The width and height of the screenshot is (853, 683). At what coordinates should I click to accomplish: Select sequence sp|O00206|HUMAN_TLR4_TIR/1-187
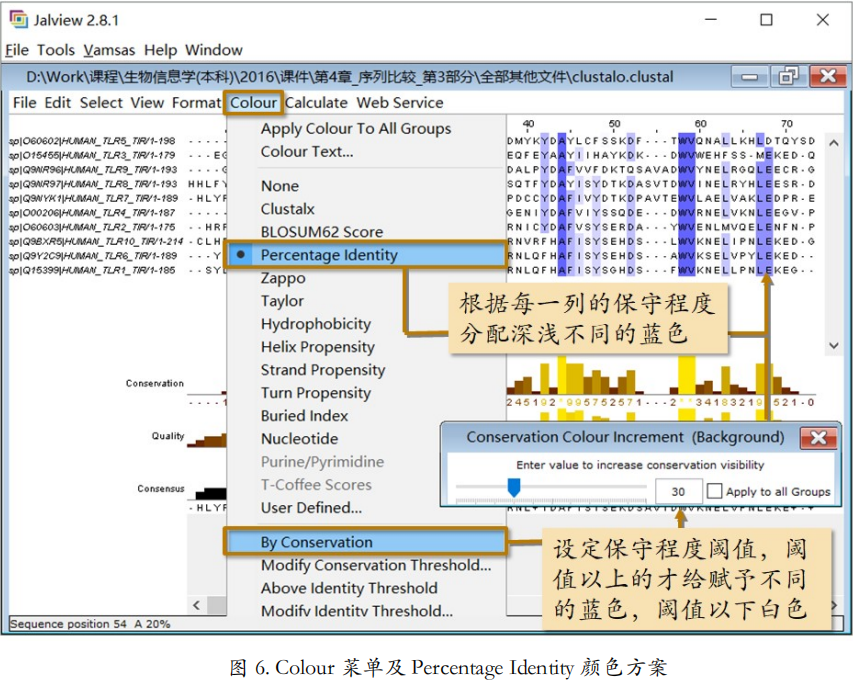point(92,213)
